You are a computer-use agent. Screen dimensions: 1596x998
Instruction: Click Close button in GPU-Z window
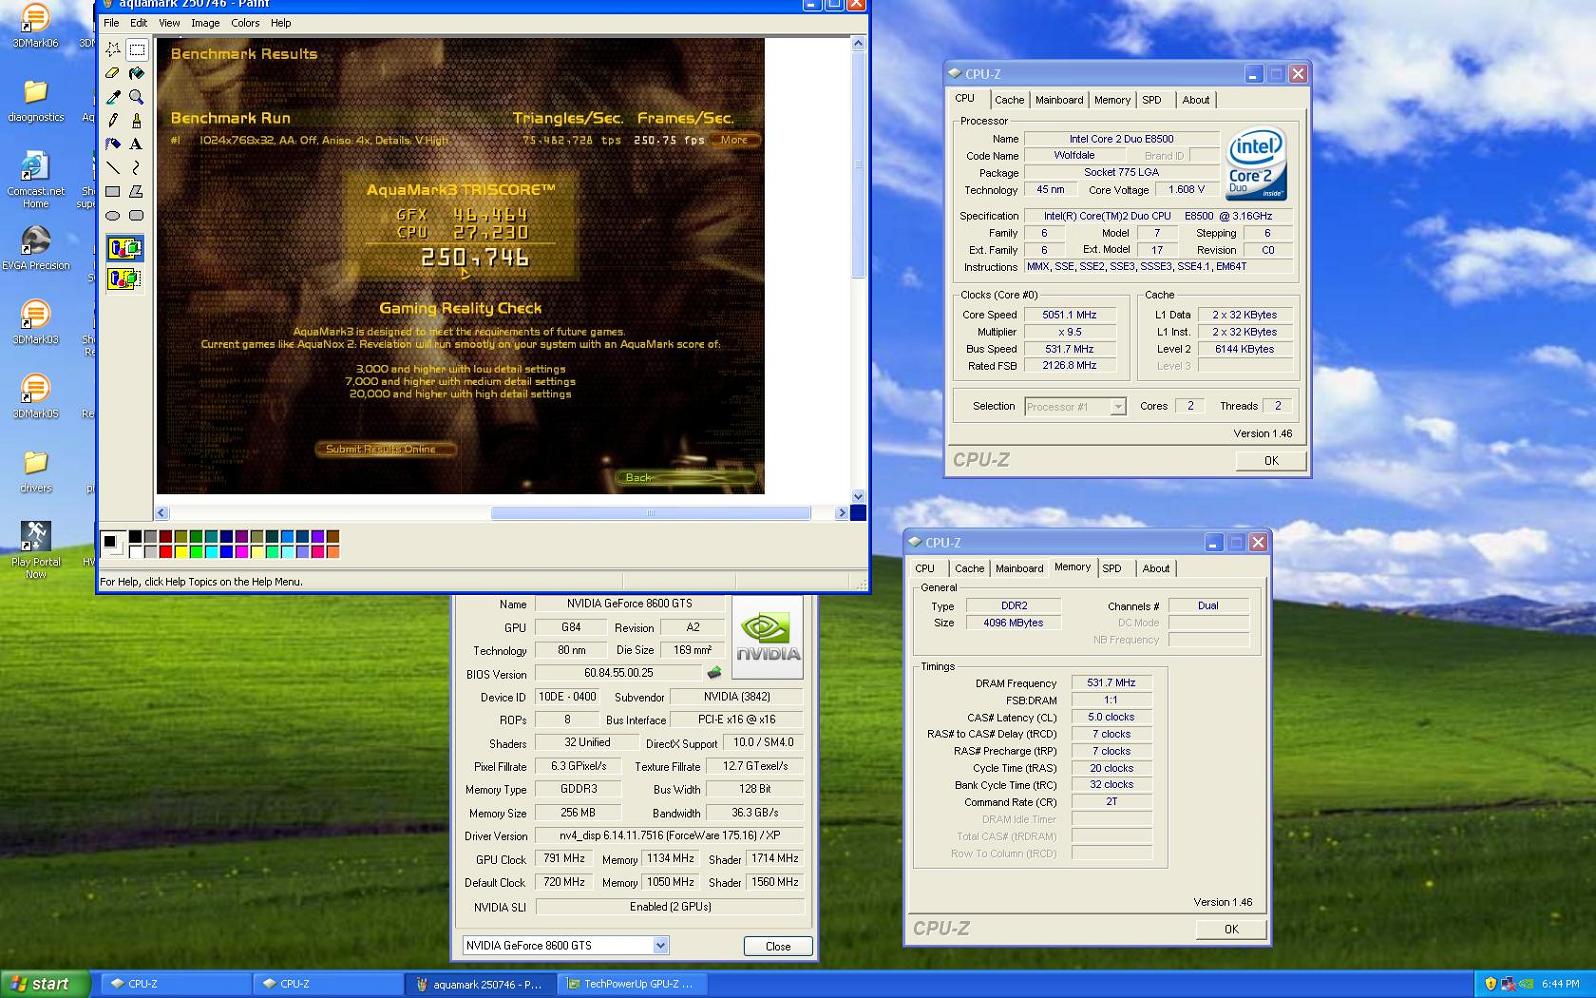778,946
